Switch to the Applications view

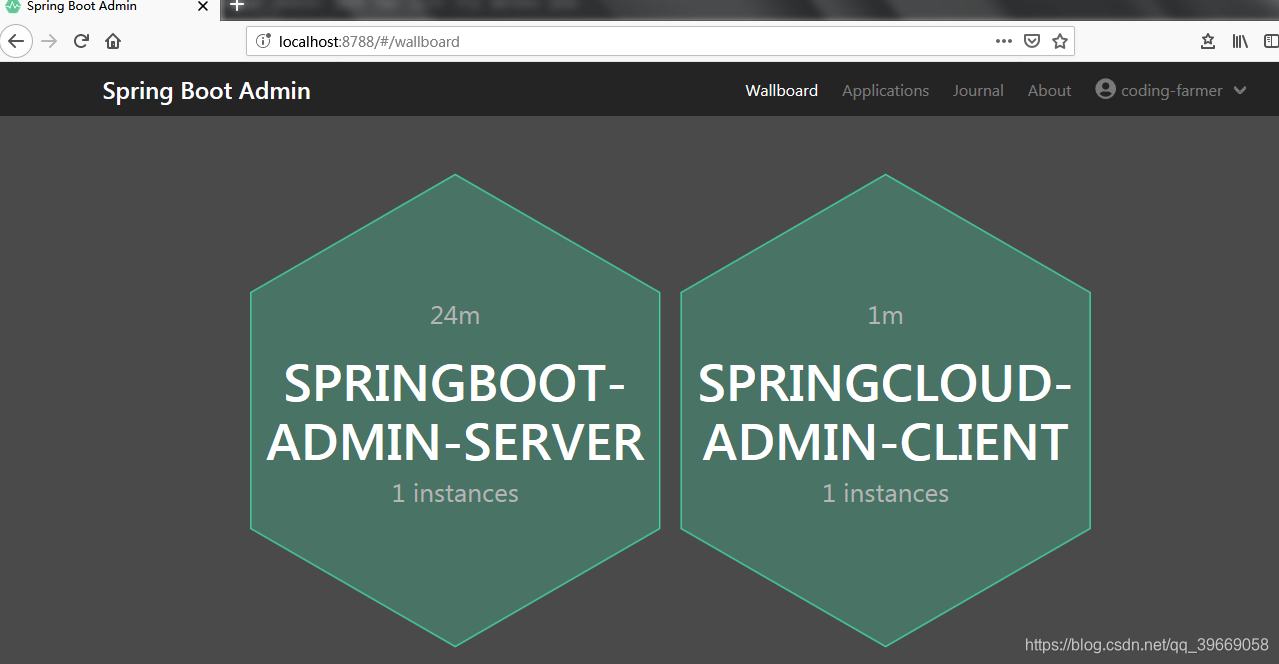click(885, 90)
